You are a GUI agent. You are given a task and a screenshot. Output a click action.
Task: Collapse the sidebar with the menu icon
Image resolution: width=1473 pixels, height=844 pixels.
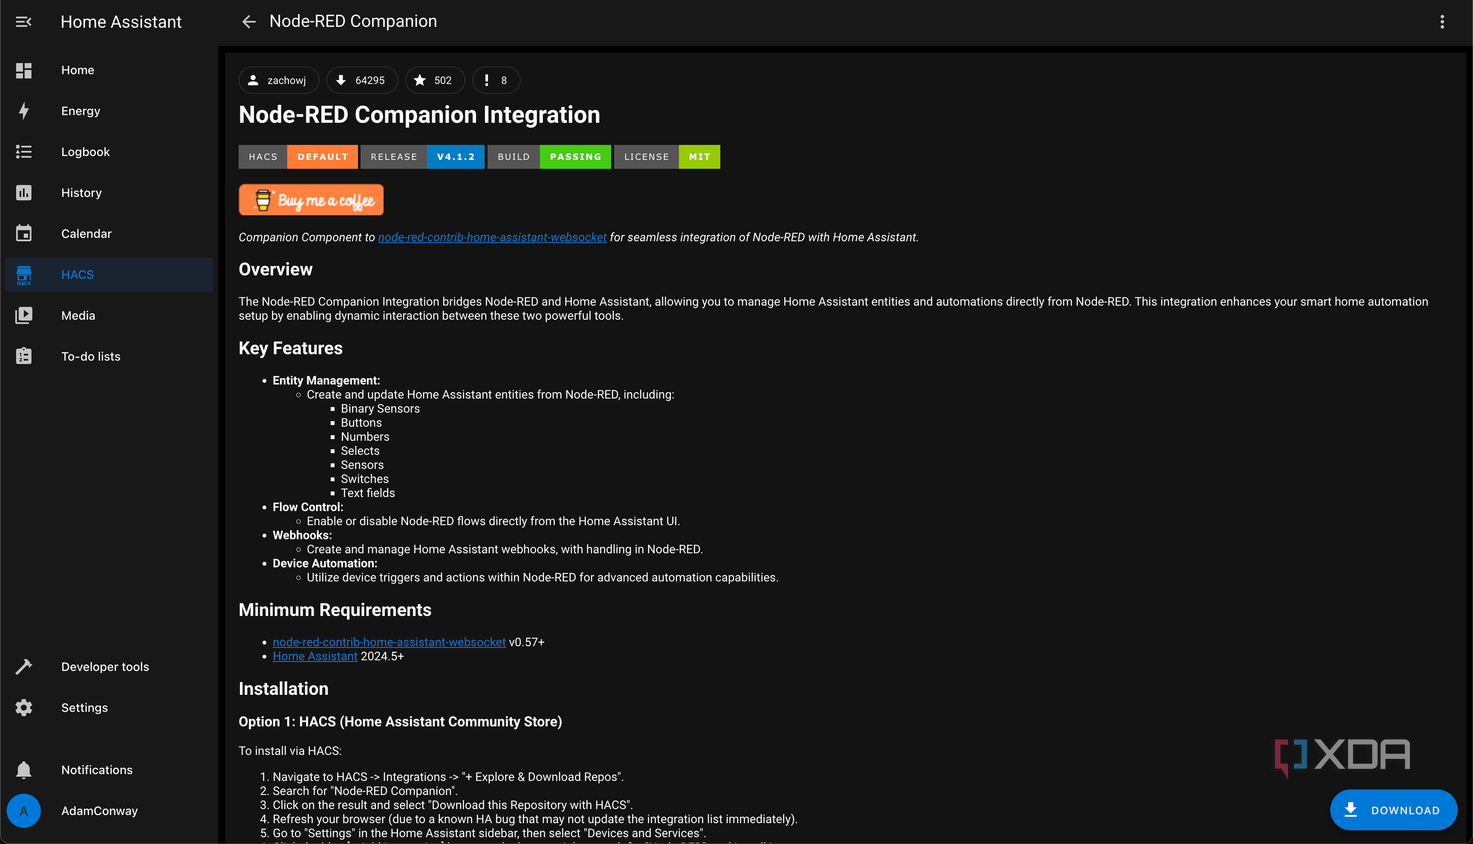click(24, 22)
